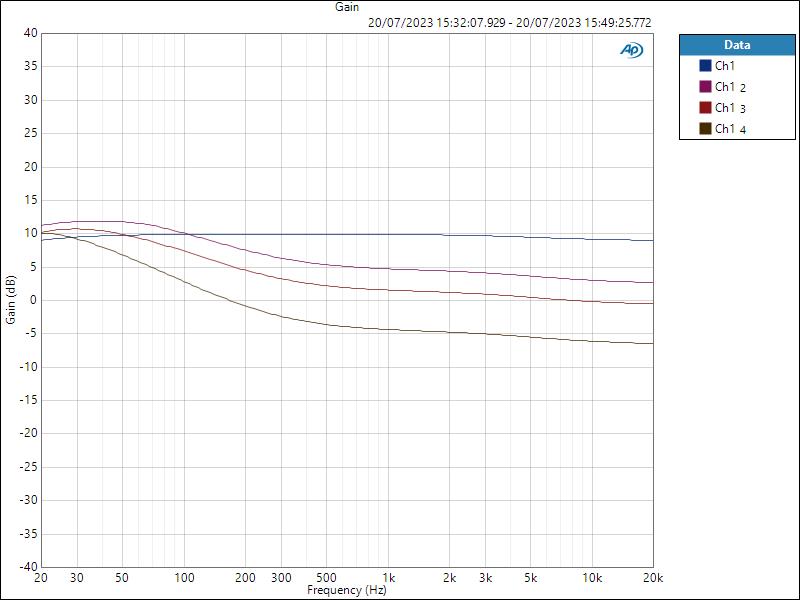Select the purple Ch1 2 color swatch
Screen dimensions: 800x600
tap(705, 87)
